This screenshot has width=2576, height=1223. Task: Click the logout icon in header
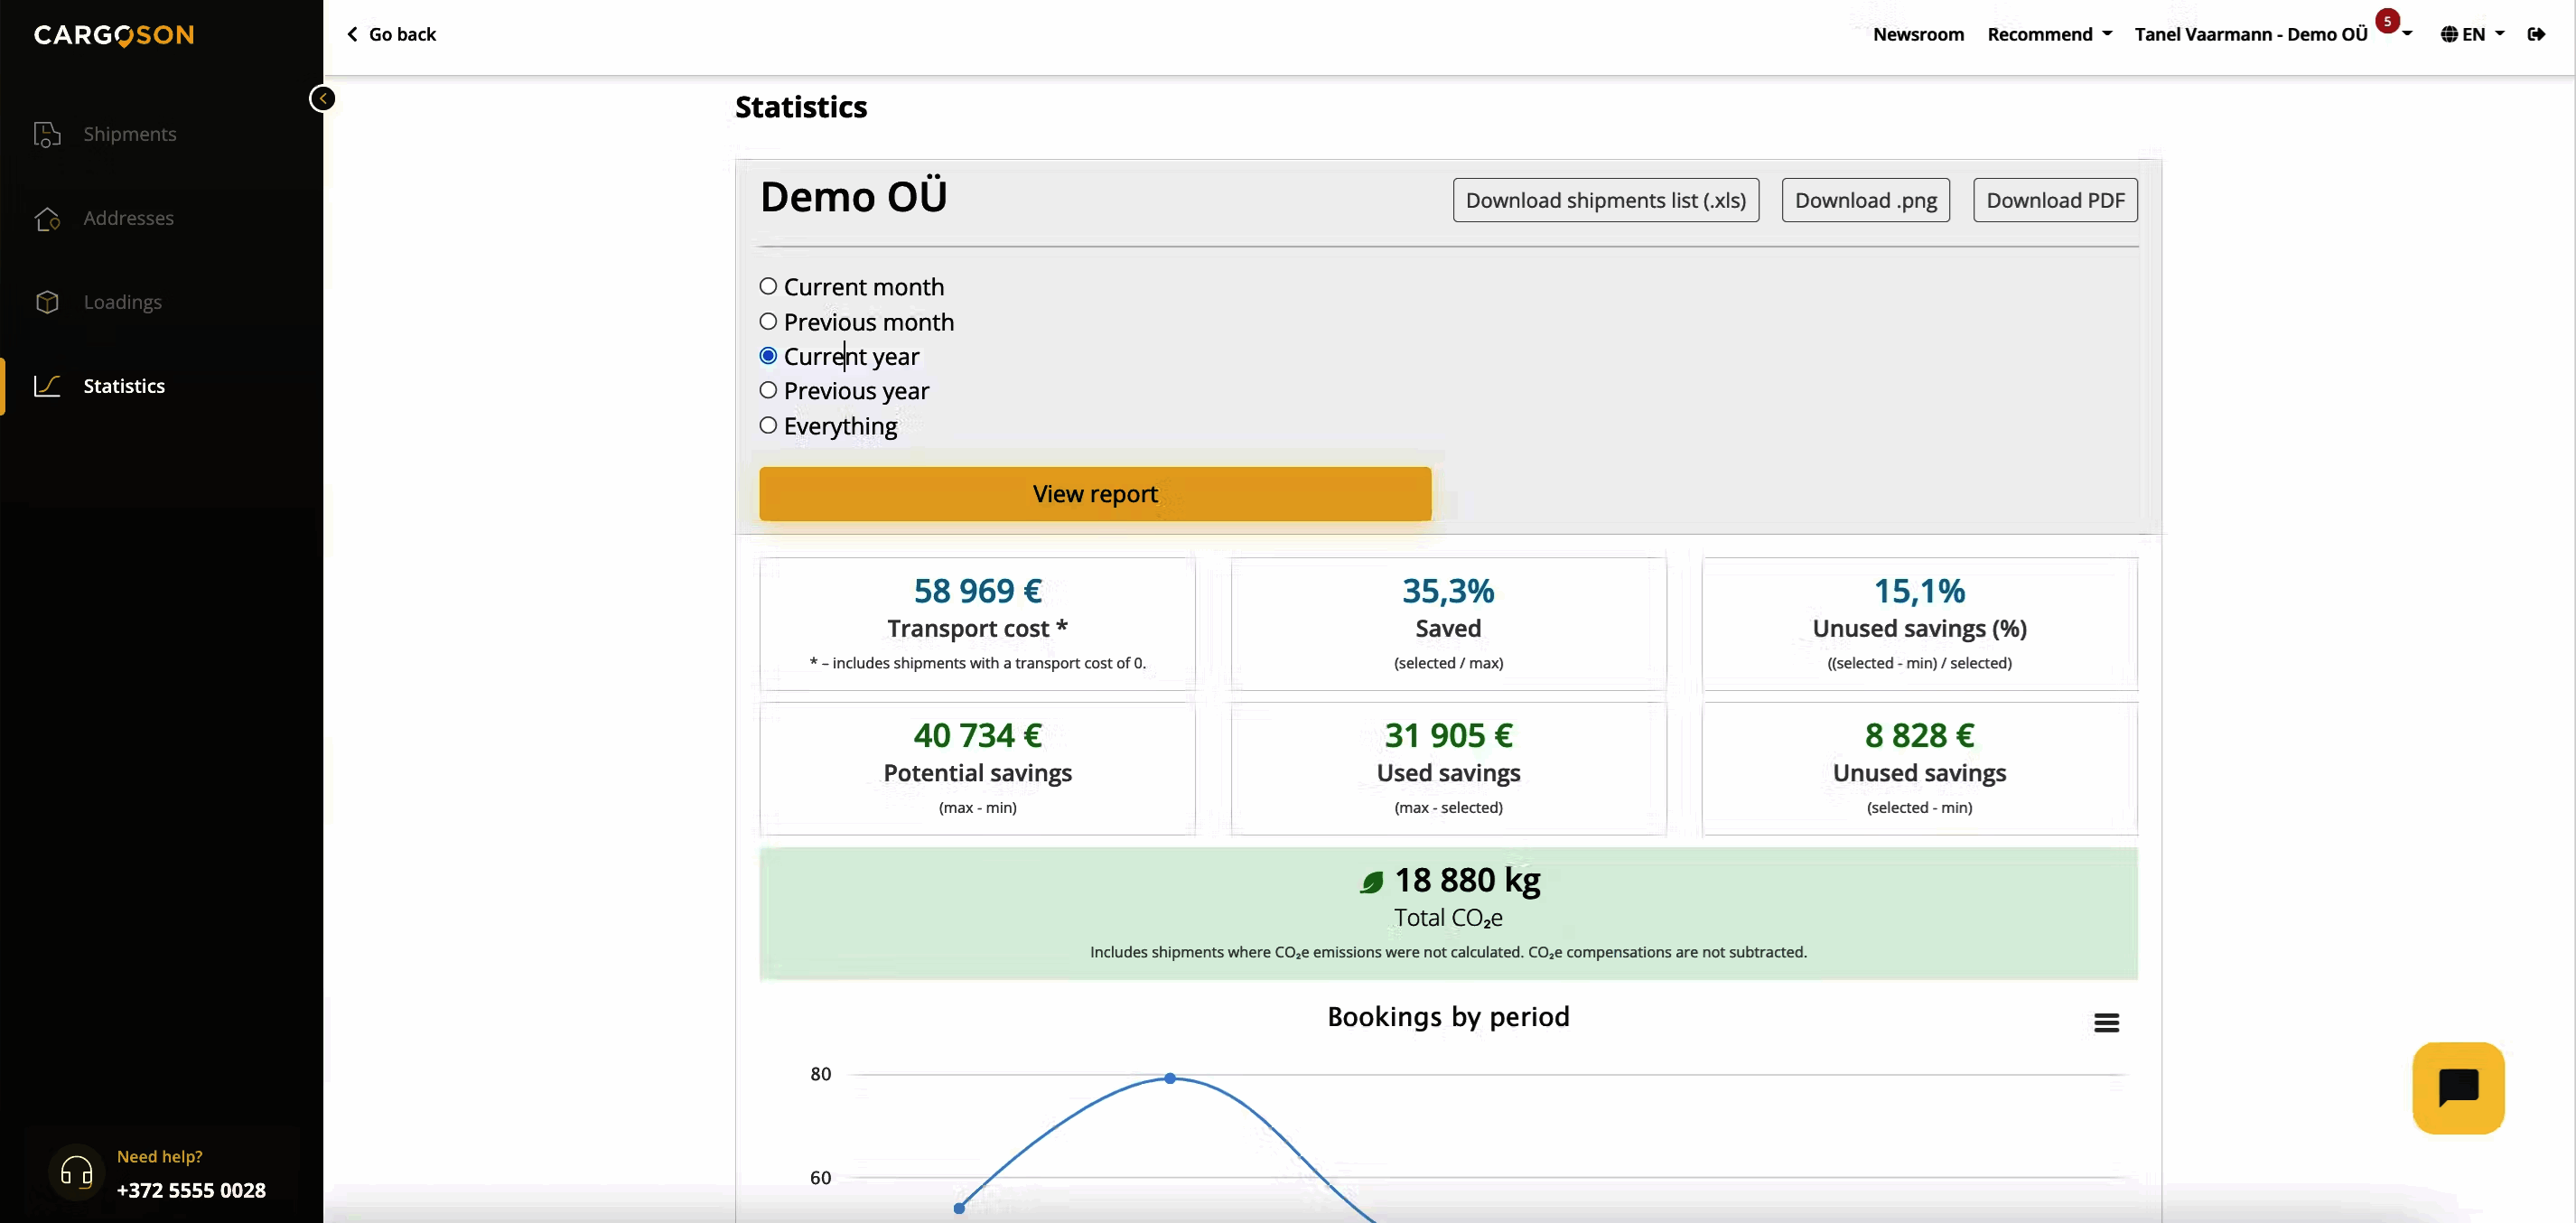pos(2536,34)
